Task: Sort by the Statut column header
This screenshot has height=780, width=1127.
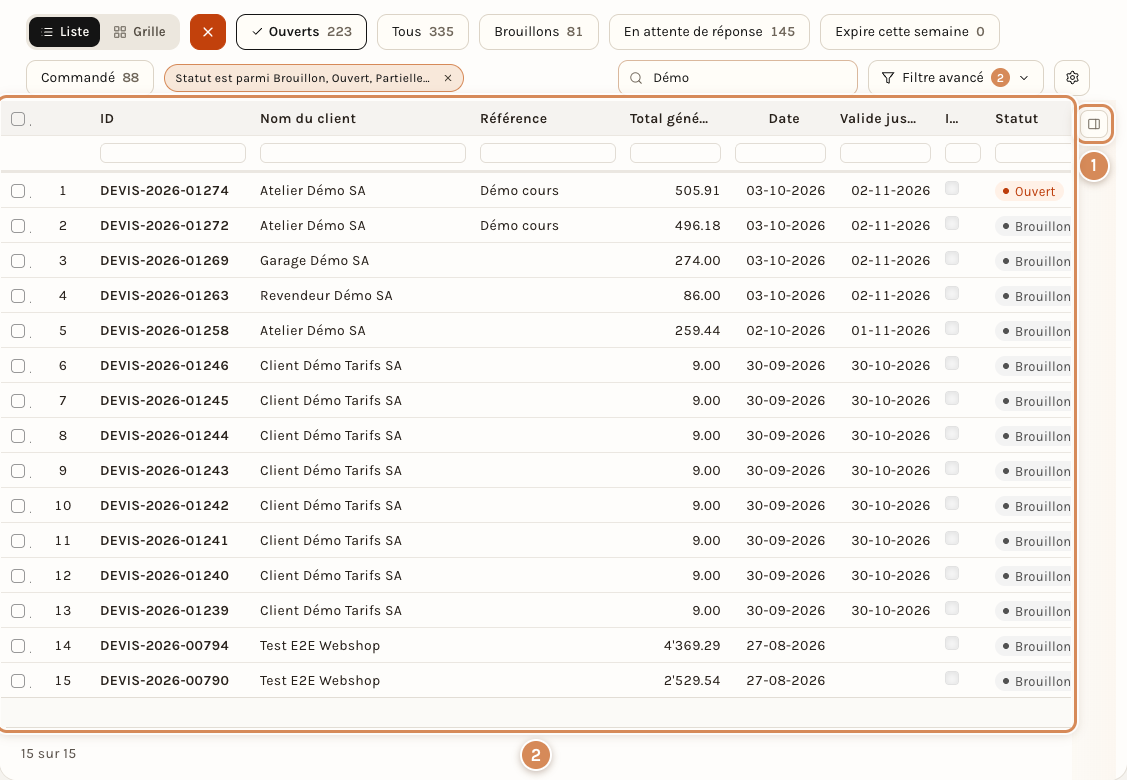Action: pos(1016,119)
